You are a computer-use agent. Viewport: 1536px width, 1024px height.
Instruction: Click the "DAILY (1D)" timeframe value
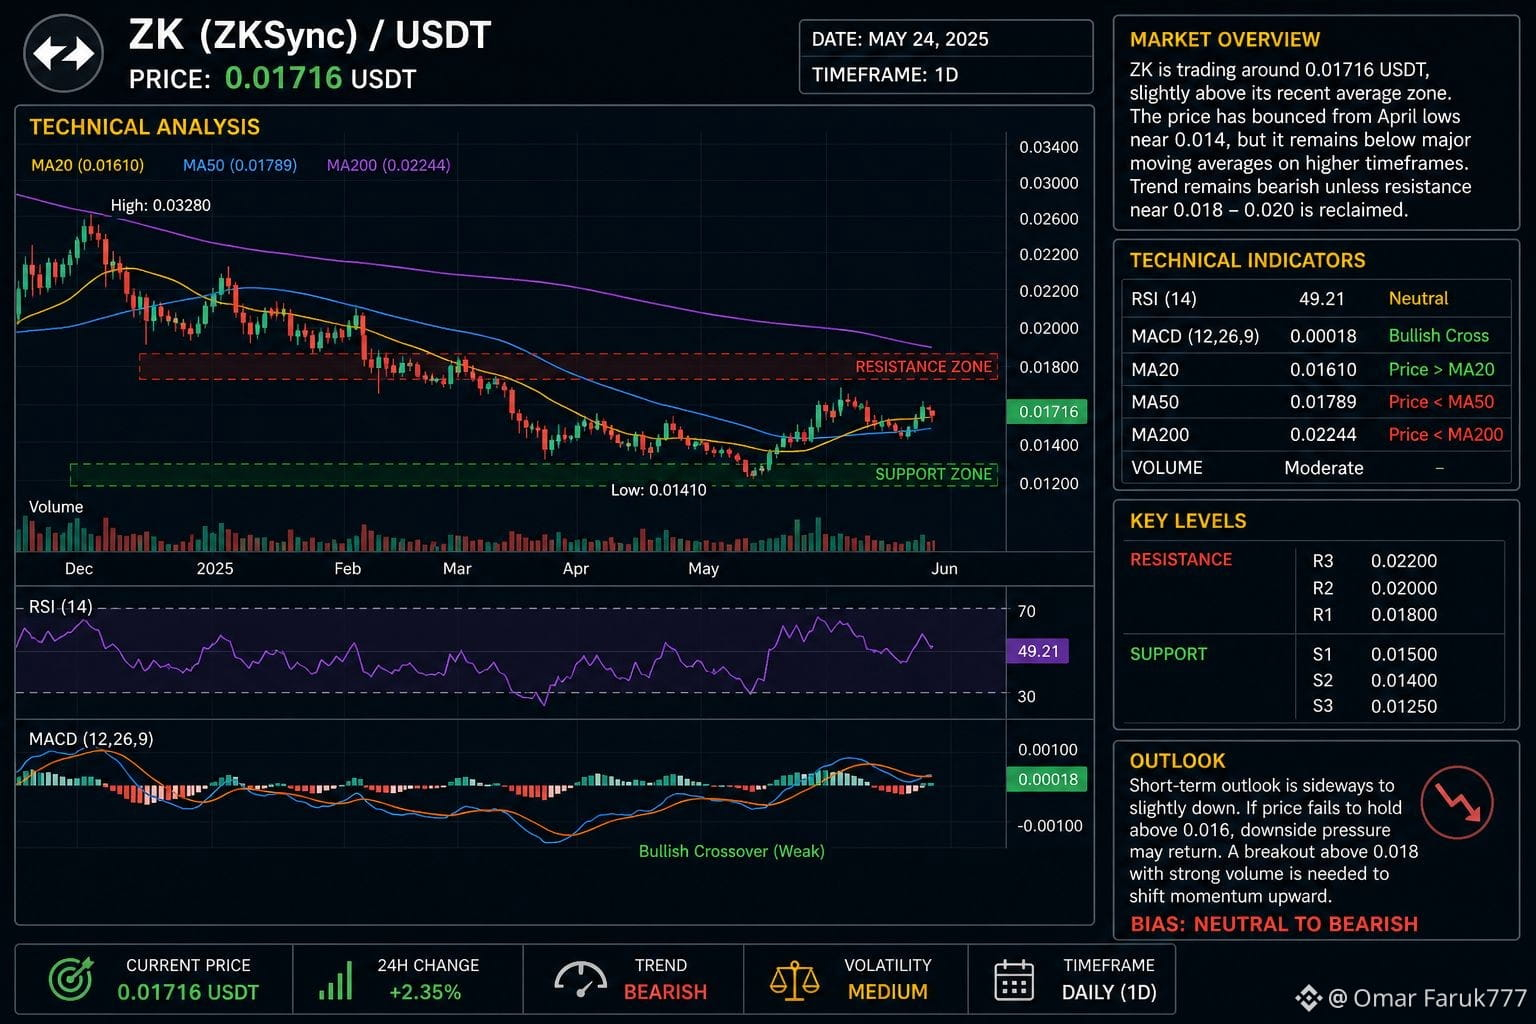click(1109, 992)
